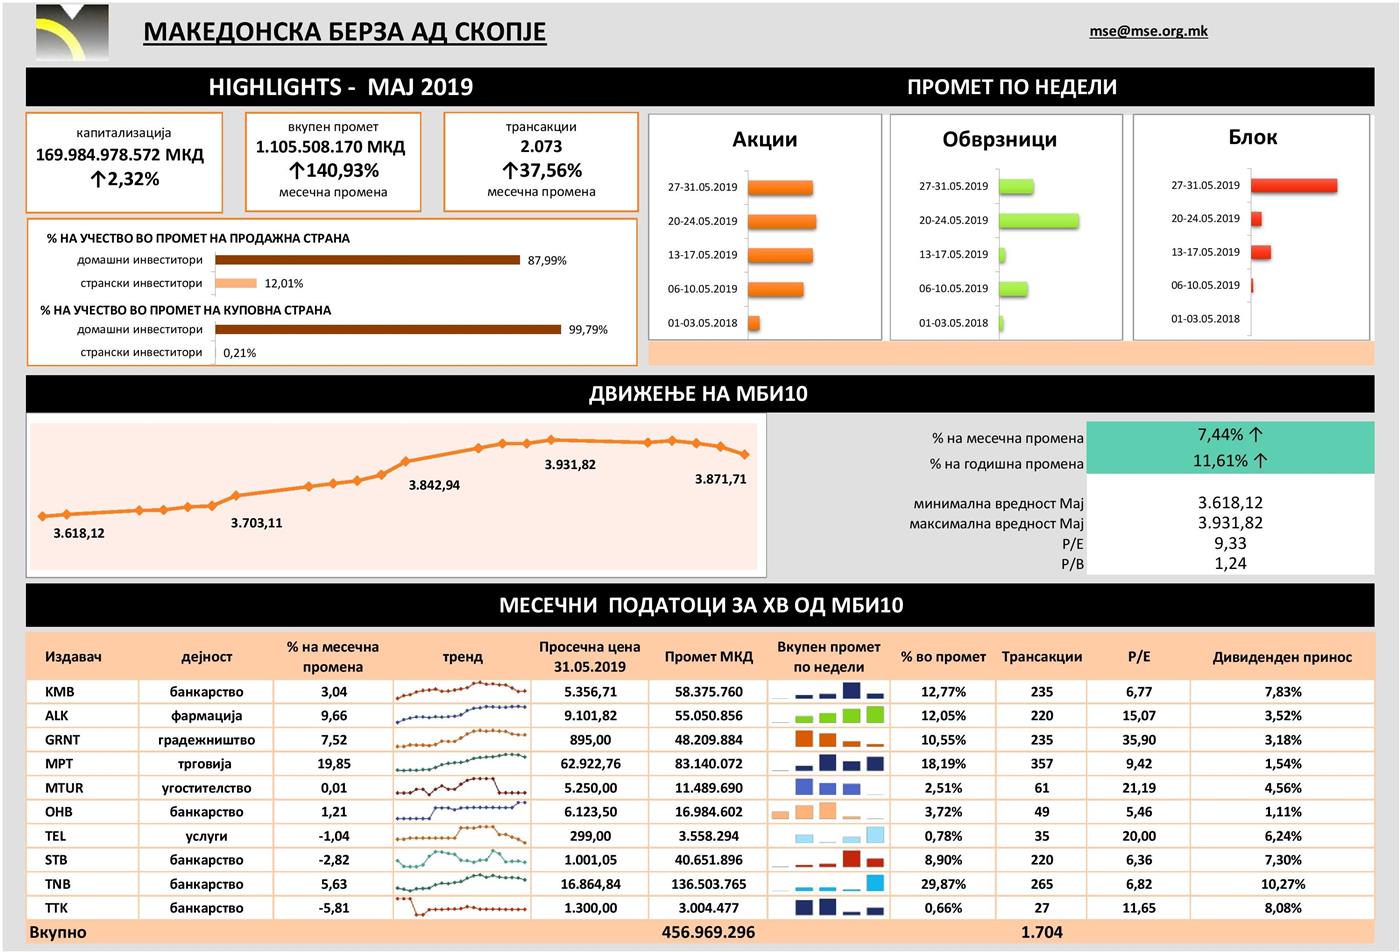Open the mse@mse.org.mk email link
The image size is (1400, 952).
coord(1148,31)
